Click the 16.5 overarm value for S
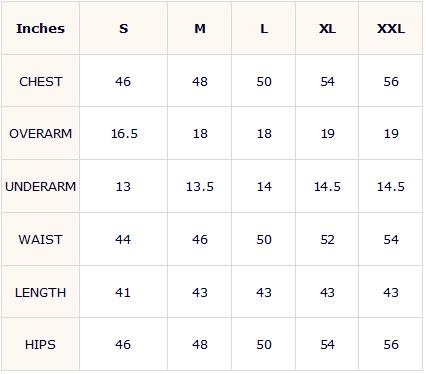Image resolution: width=426 pixels, height=374 pixels. coord(124,134)
